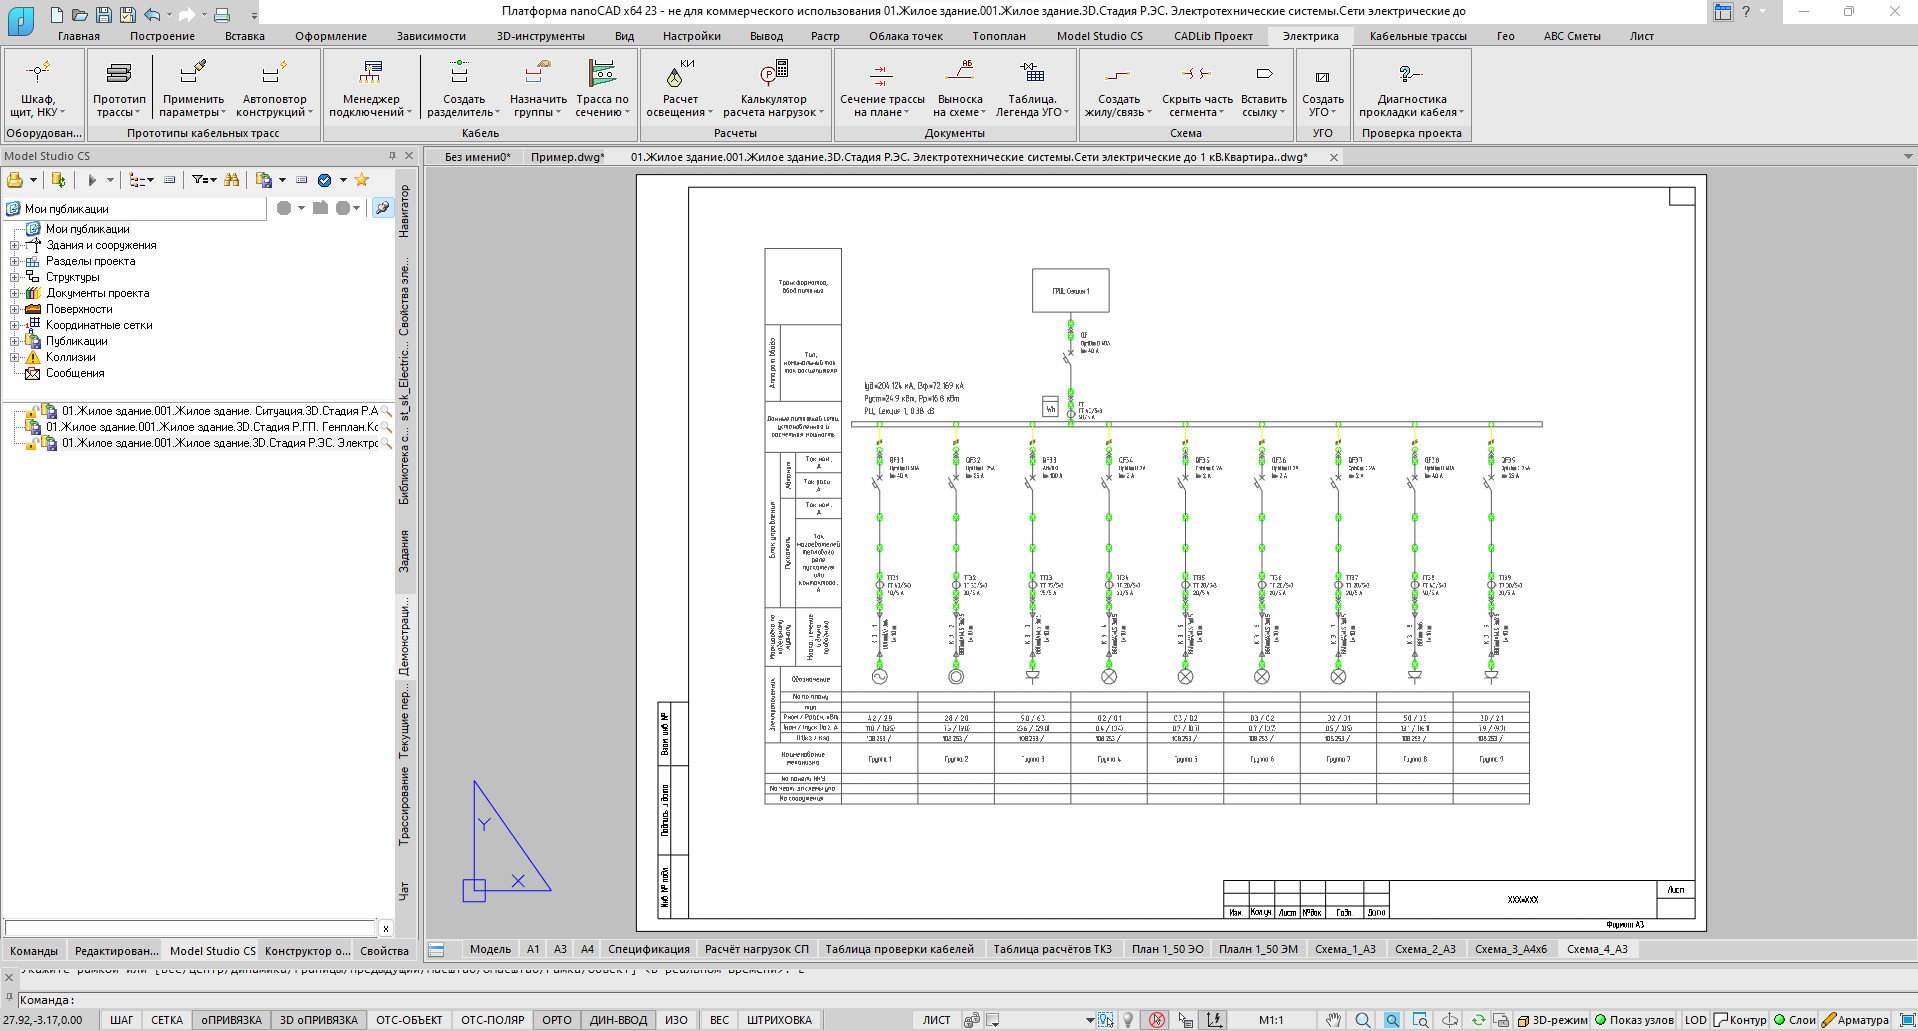Toggle СЕТКА grid display
The height and width of the screenshot is (1031, 1918).
[167, 1020]
